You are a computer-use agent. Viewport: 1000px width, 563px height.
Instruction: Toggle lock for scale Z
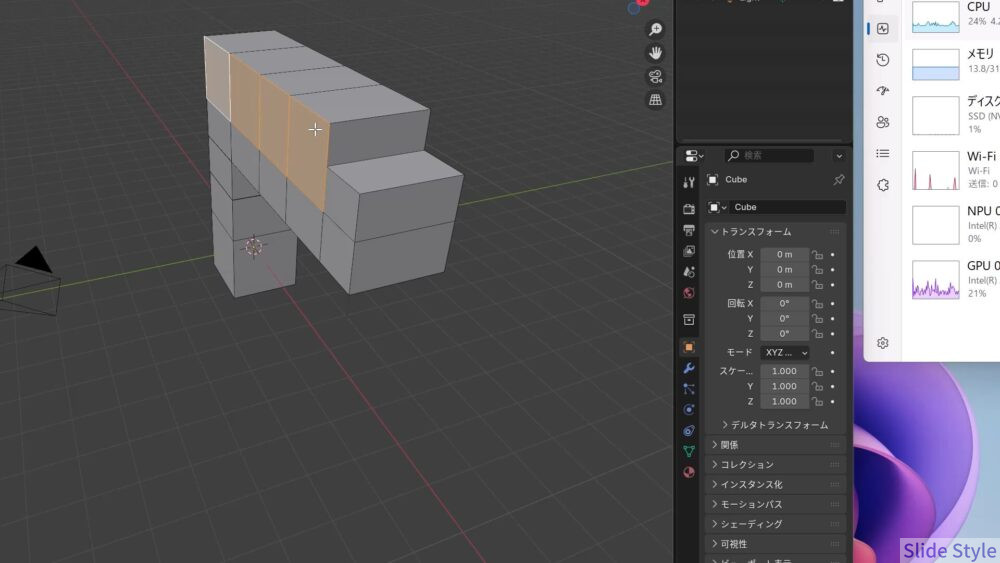(817, 402)
